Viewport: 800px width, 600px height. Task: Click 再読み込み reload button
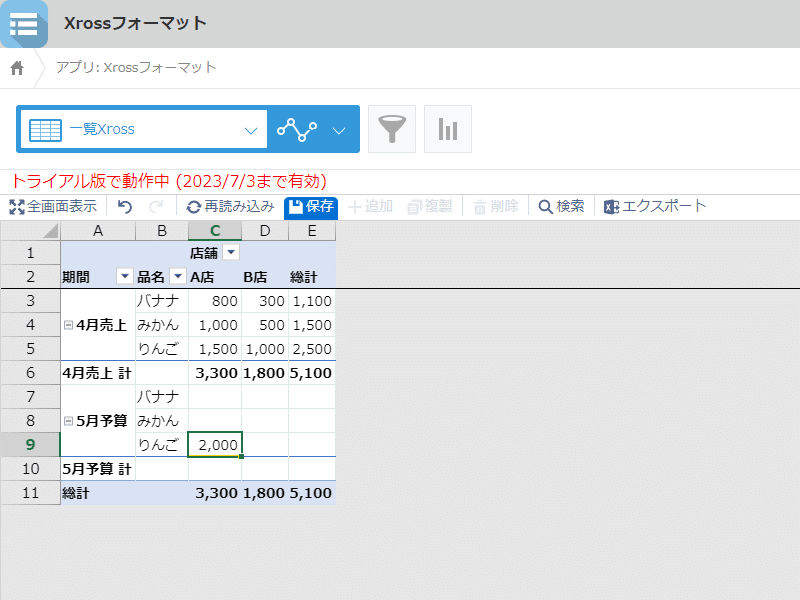[230, 207]
